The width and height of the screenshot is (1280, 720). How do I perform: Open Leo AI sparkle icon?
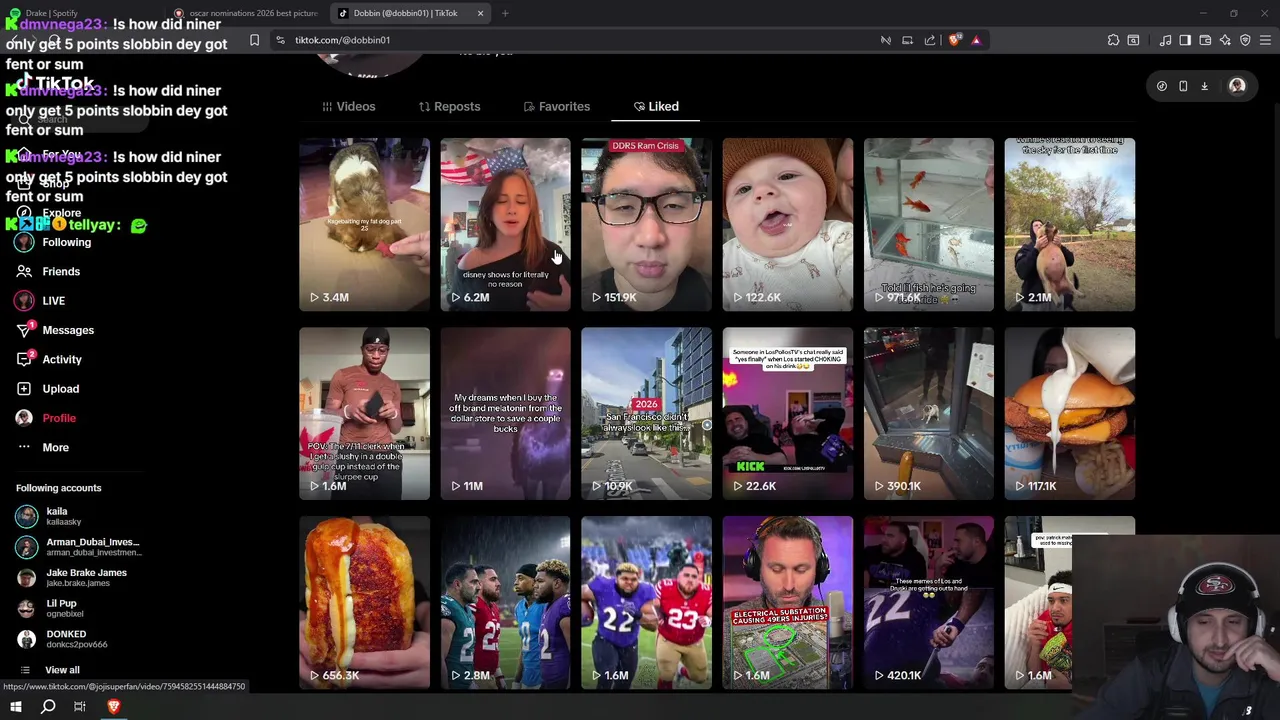1225,40
